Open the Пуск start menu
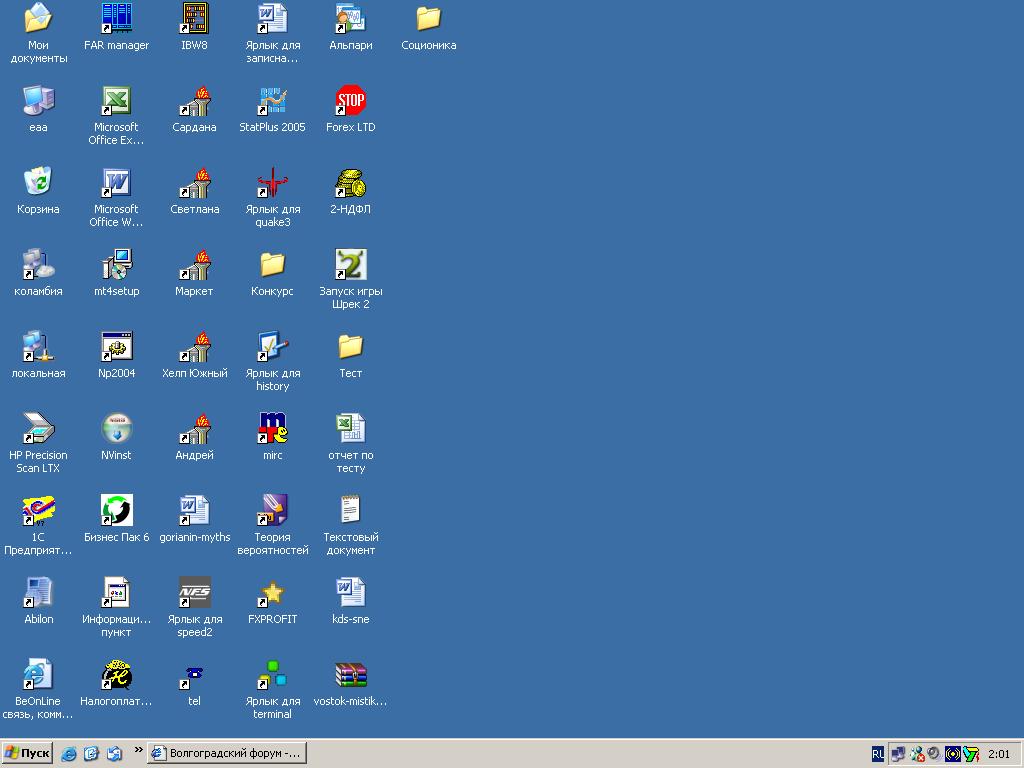Viewport: 1024px width, 768px height. [x=27, y=753]
